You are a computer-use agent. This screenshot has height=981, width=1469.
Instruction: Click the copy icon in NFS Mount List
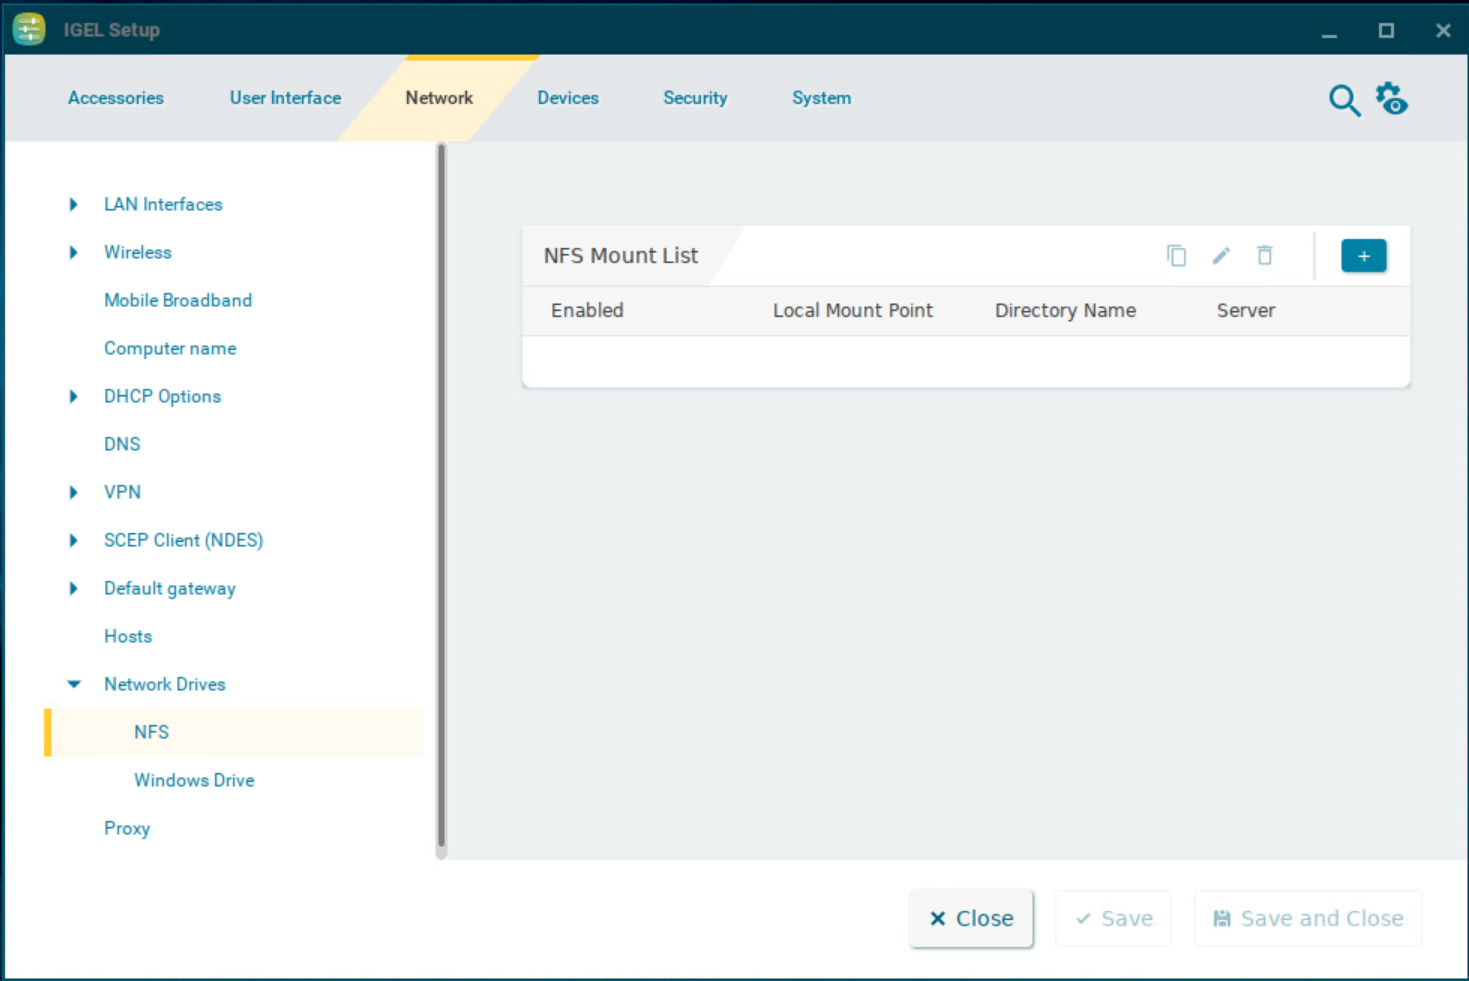click(x=1176, y=256)
